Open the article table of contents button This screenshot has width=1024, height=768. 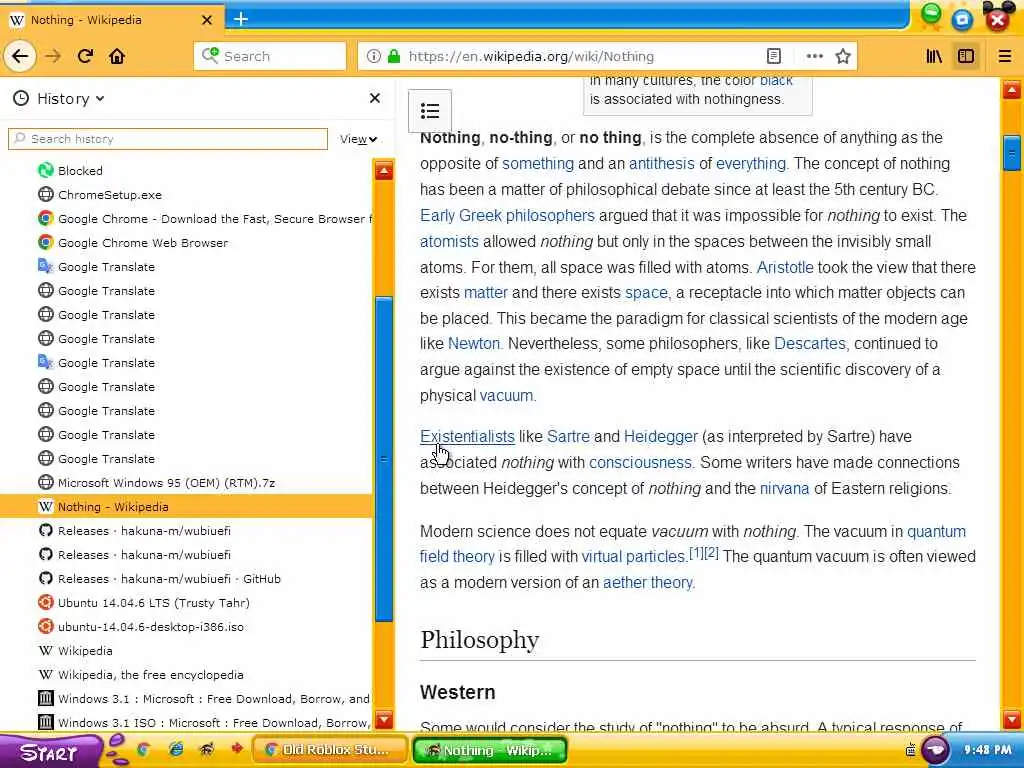[430, 111]
